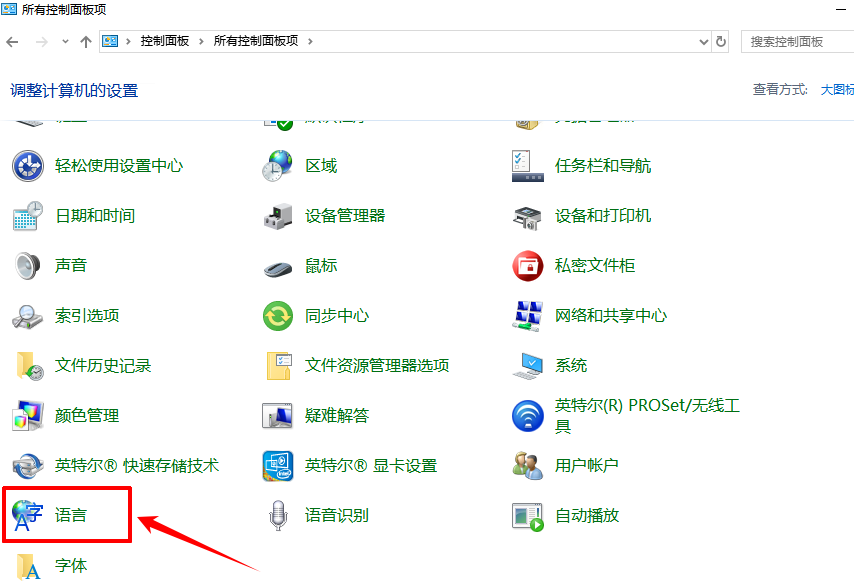Open the 同步中心 green sync icon
The width and height of the screenshot is (854, 588).
pos(278,316)
